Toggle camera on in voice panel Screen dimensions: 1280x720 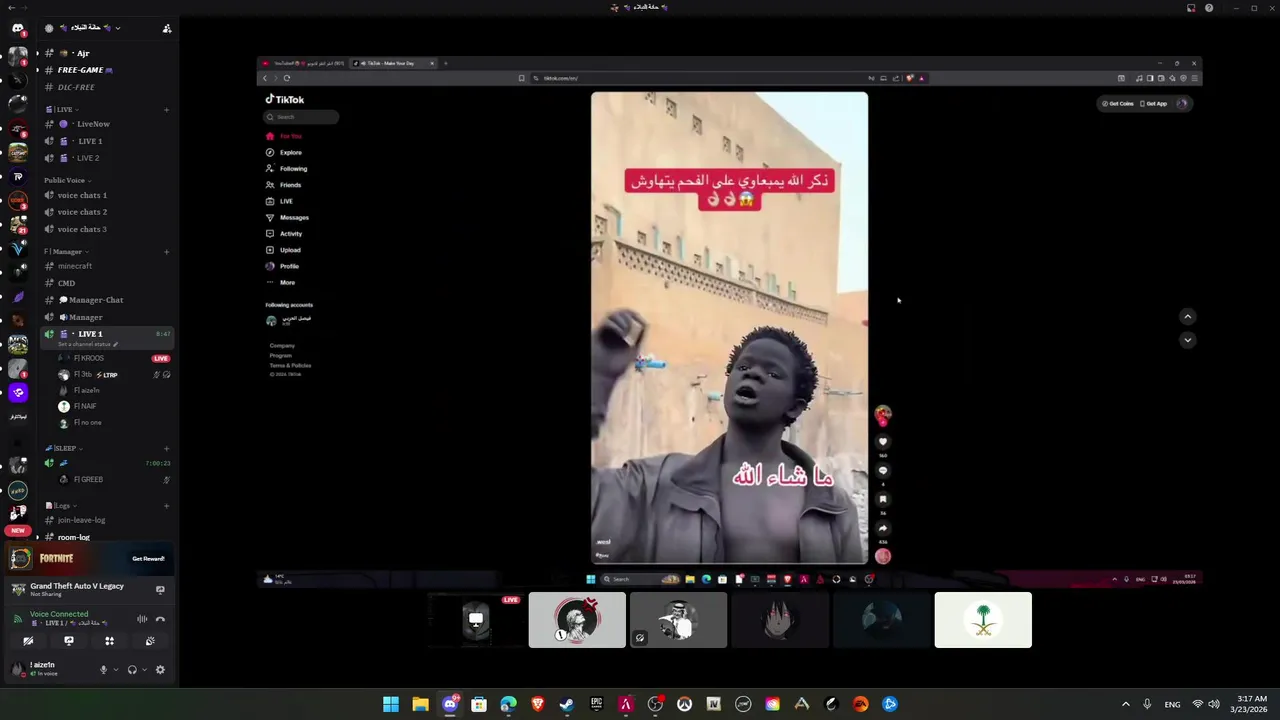tap(28, 641)
